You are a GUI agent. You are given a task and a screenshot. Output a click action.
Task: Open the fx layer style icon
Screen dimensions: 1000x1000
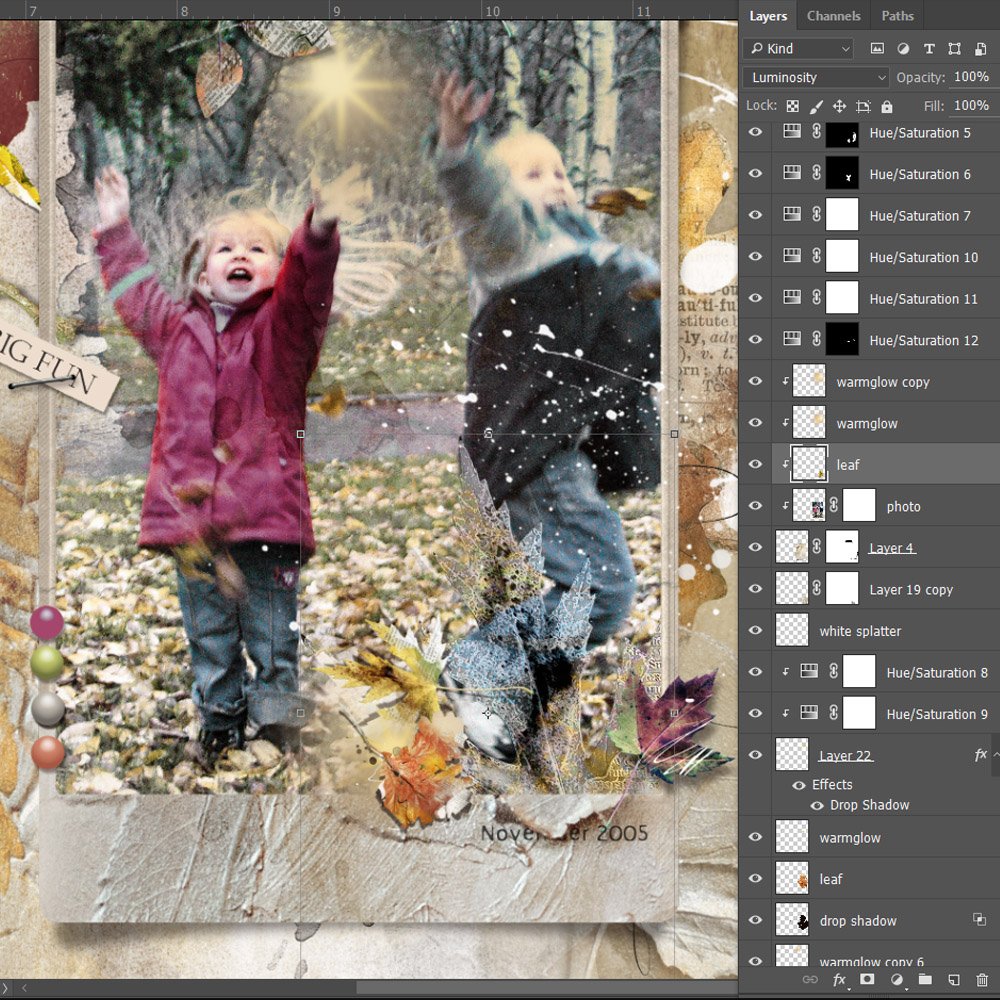click(839, 980)
